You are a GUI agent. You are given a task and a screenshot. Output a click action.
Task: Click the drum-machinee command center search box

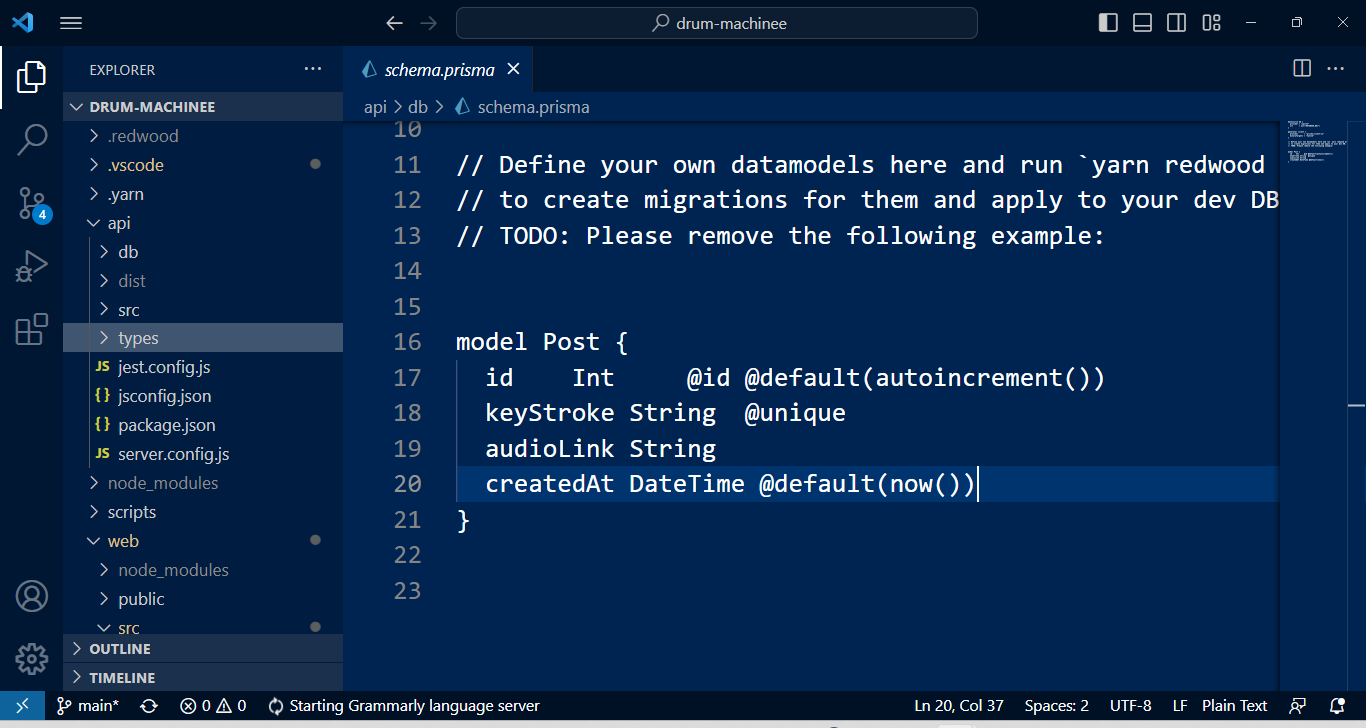[x=717, y=22]
